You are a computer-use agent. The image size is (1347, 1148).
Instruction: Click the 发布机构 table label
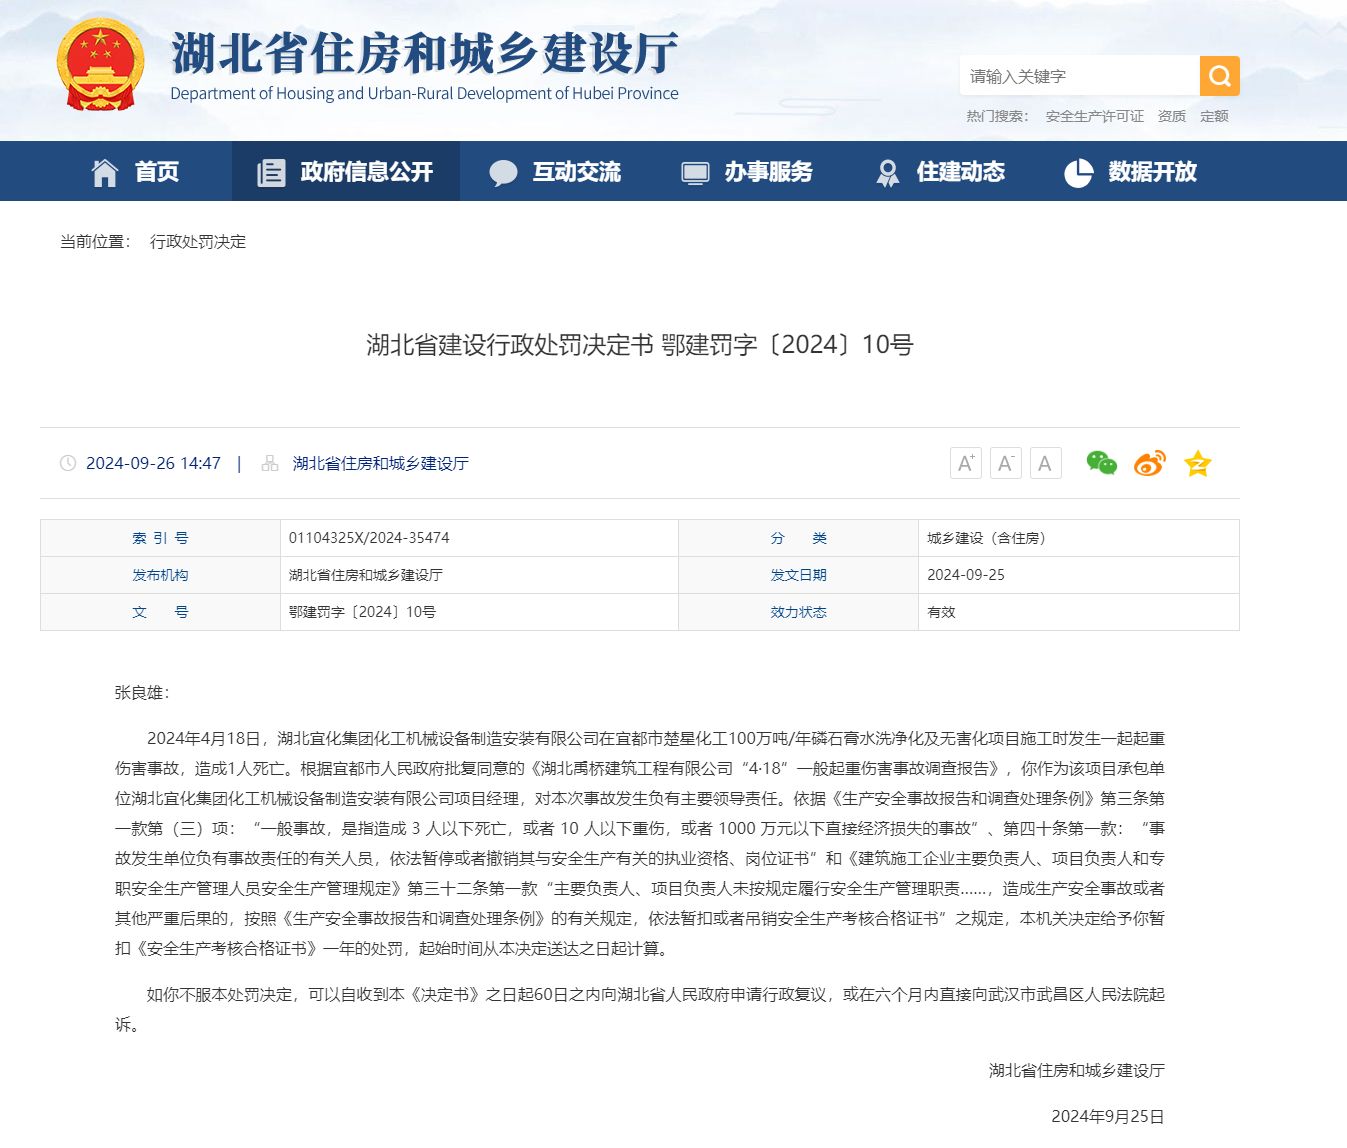tap(160, 575)
